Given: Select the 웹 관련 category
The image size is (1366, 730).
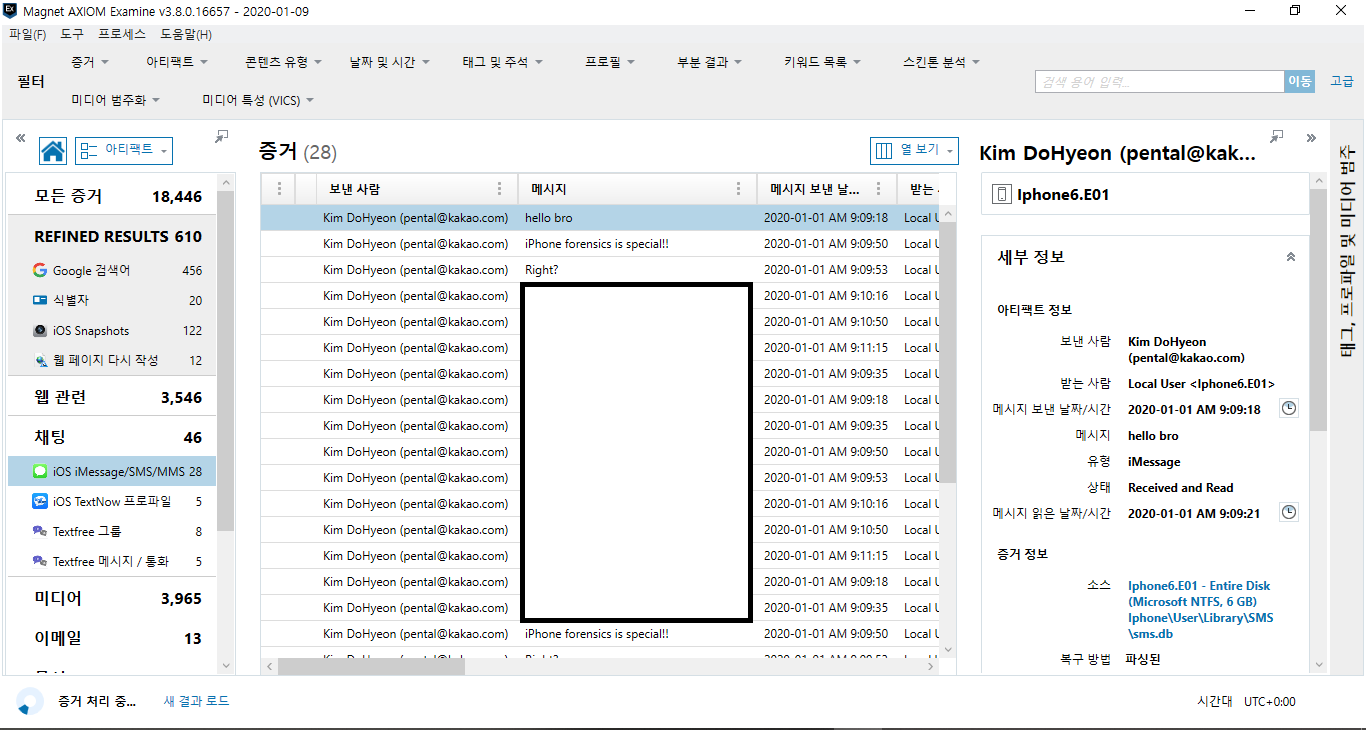Looking at the screenshot, I should [x=111, y=397].
